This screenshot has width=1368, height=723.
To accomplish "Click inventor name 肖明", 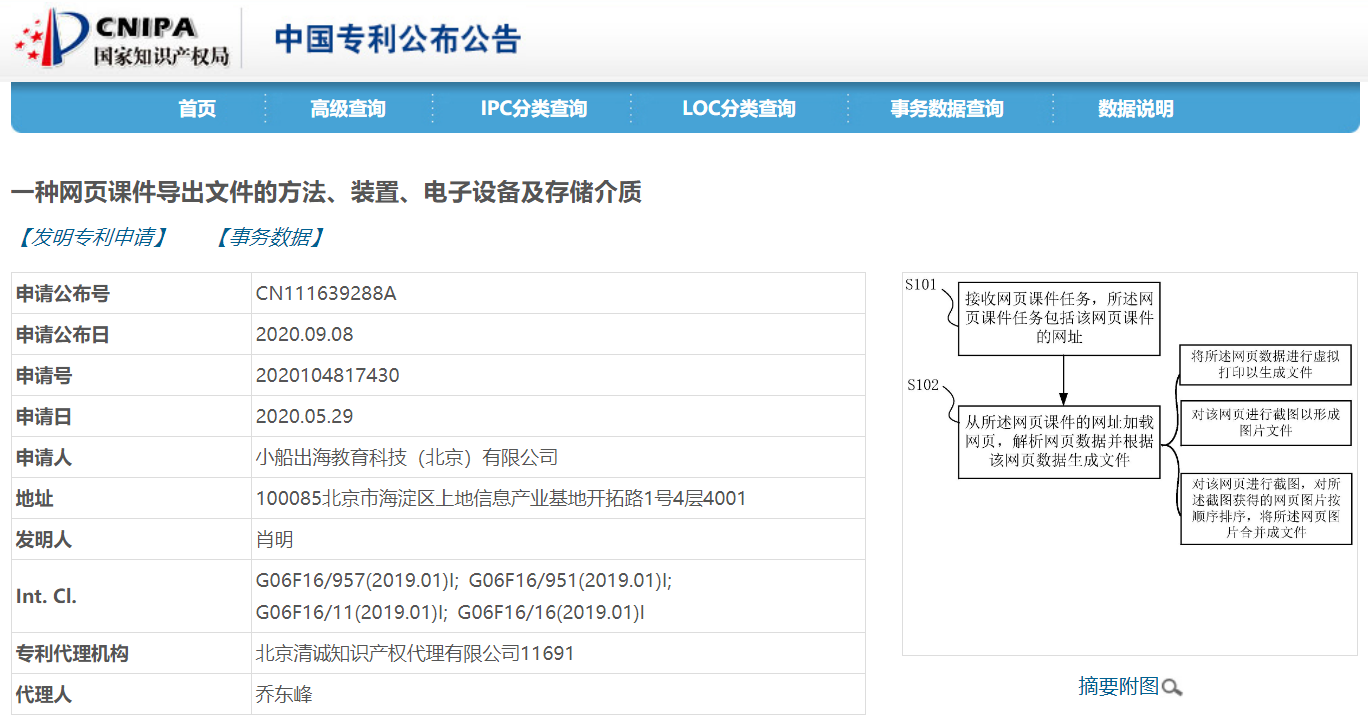I will point(275,539).
